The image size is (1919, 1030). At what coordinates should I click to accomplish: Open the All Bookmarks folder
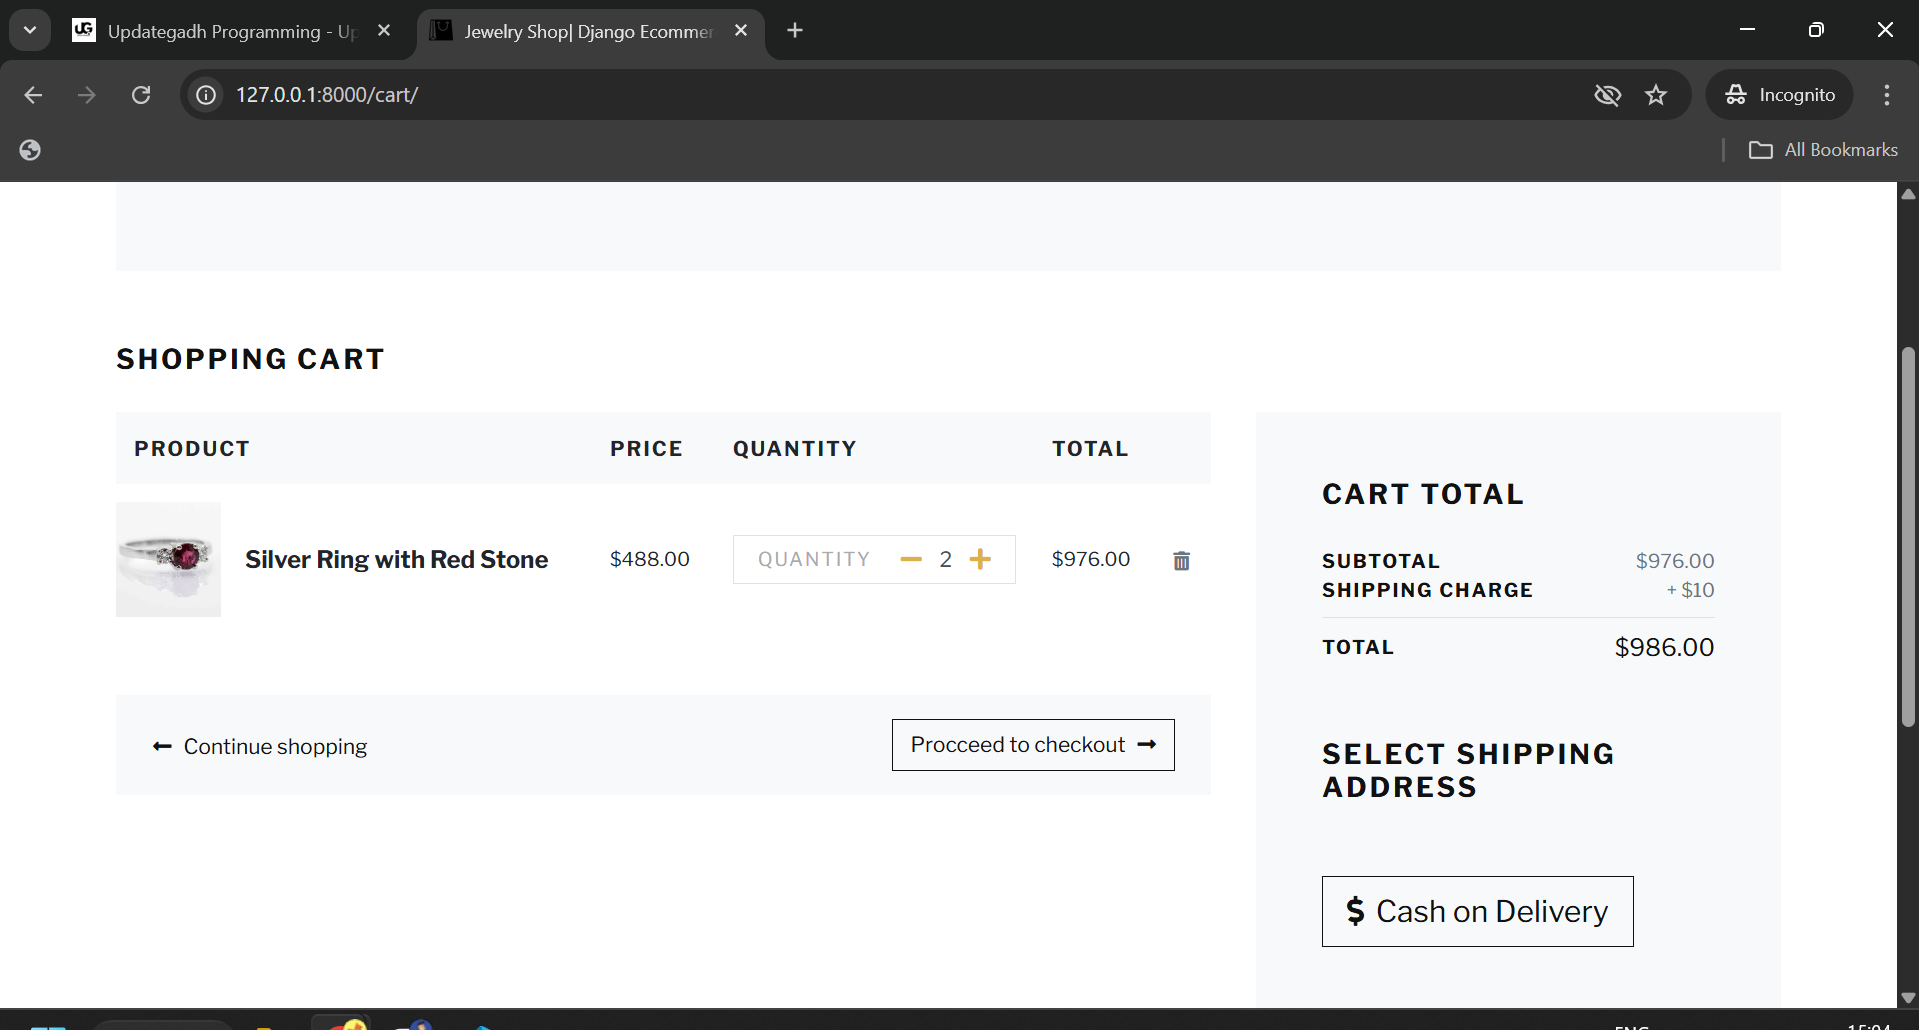[x=1823, y=150]
